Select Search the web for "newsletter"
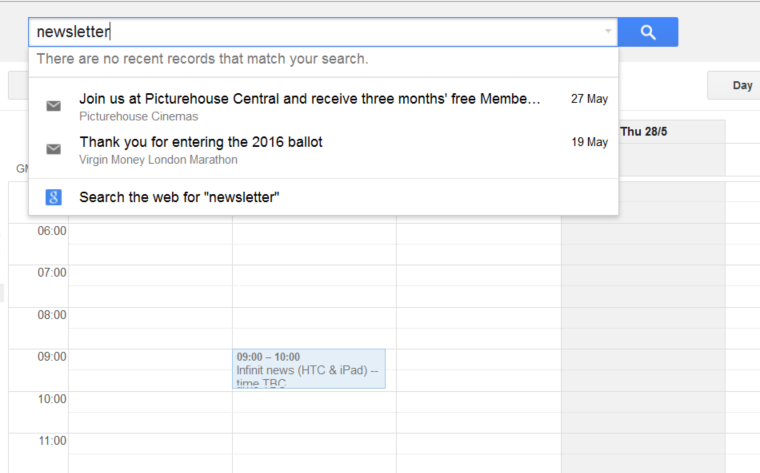 (323, 197)
